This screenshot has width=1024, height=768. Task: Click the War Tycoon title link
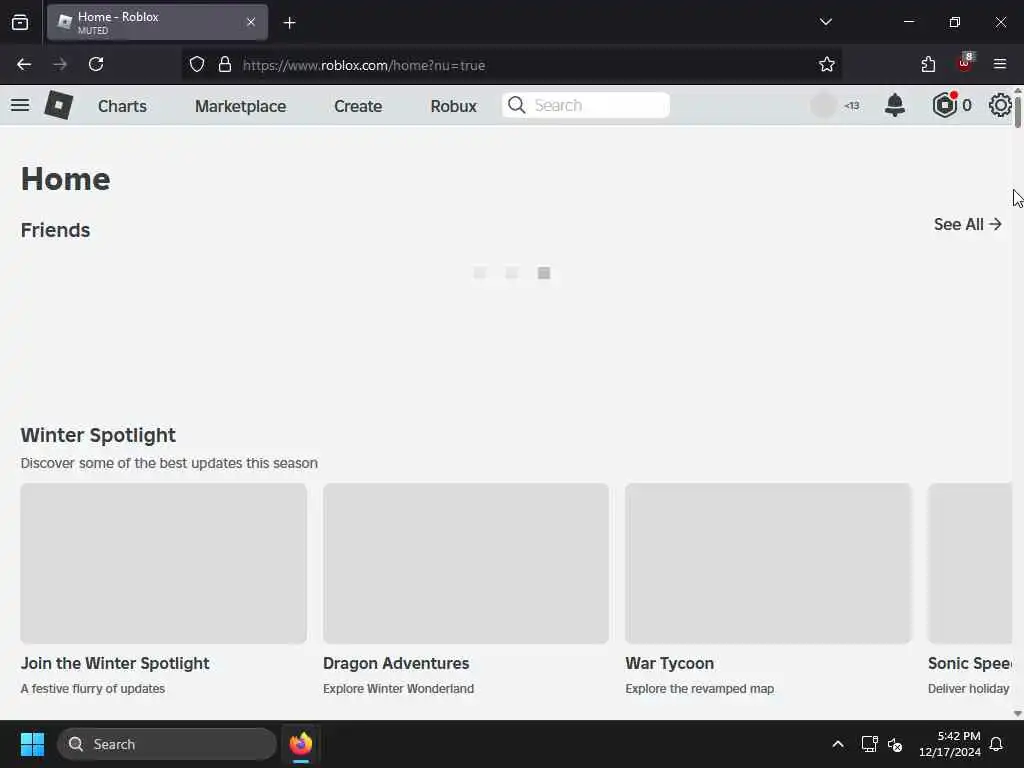click(x=669, y=664)
